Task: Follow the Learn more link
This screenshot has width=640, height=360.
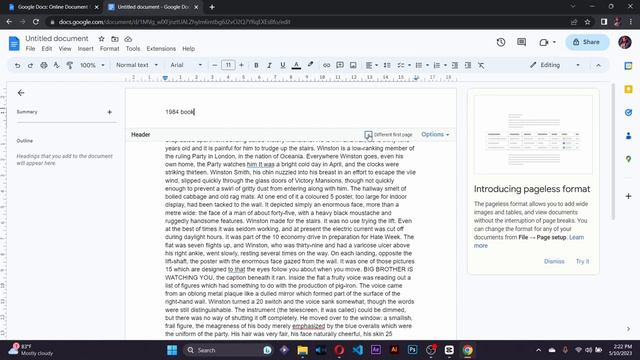Action: pyautogui.click(x=576, y=237)
